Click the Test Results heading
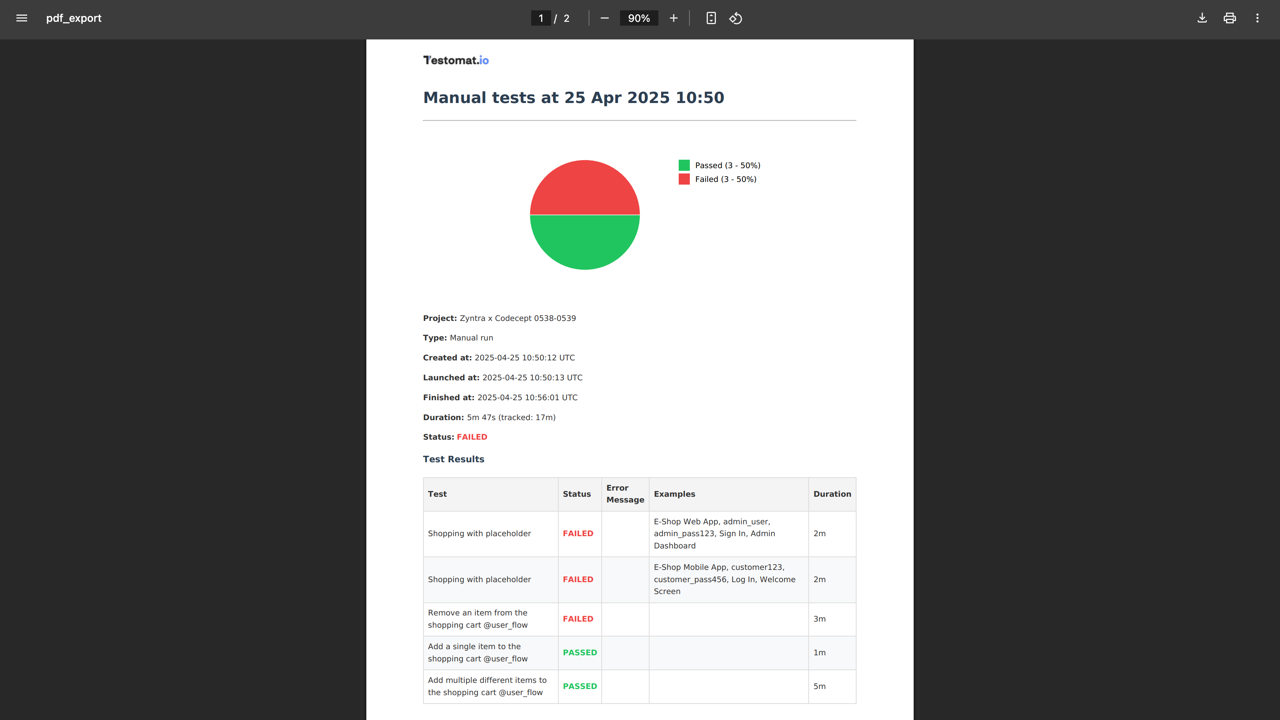Image resolution: width=1280 pixels, height=720 pixels. 453,459
